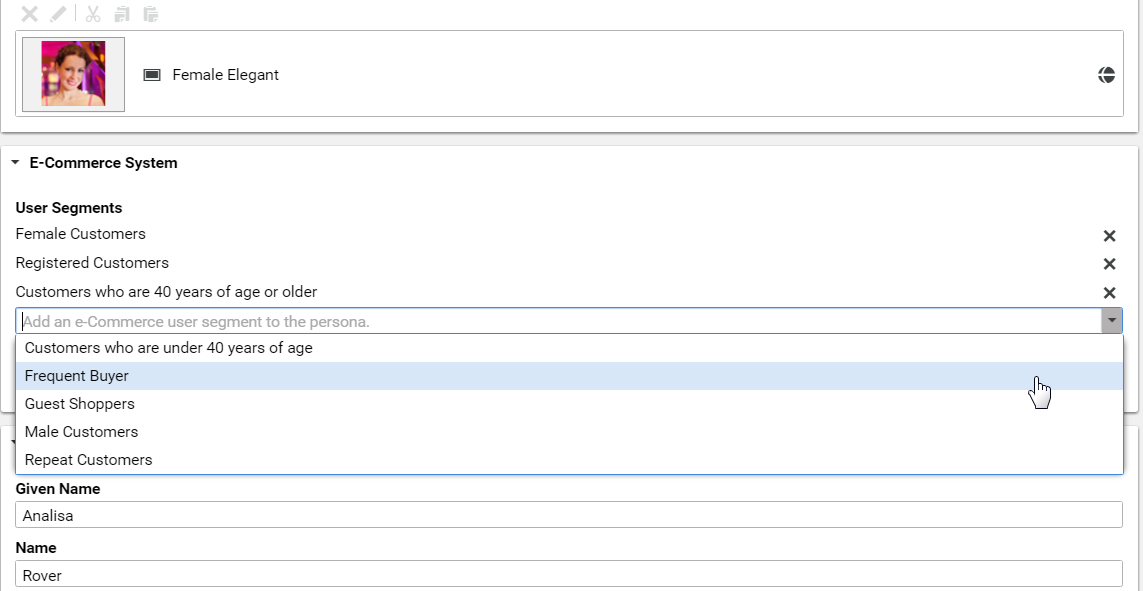
Task: Remove the Registered Customers segment
Action: 1109,264
